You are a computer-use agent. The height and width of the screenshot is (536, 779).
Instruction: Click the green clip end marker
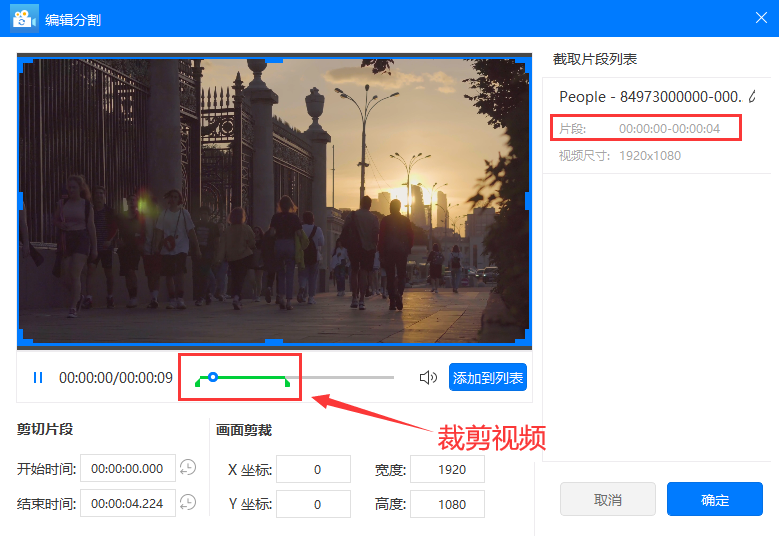(287, 382)
